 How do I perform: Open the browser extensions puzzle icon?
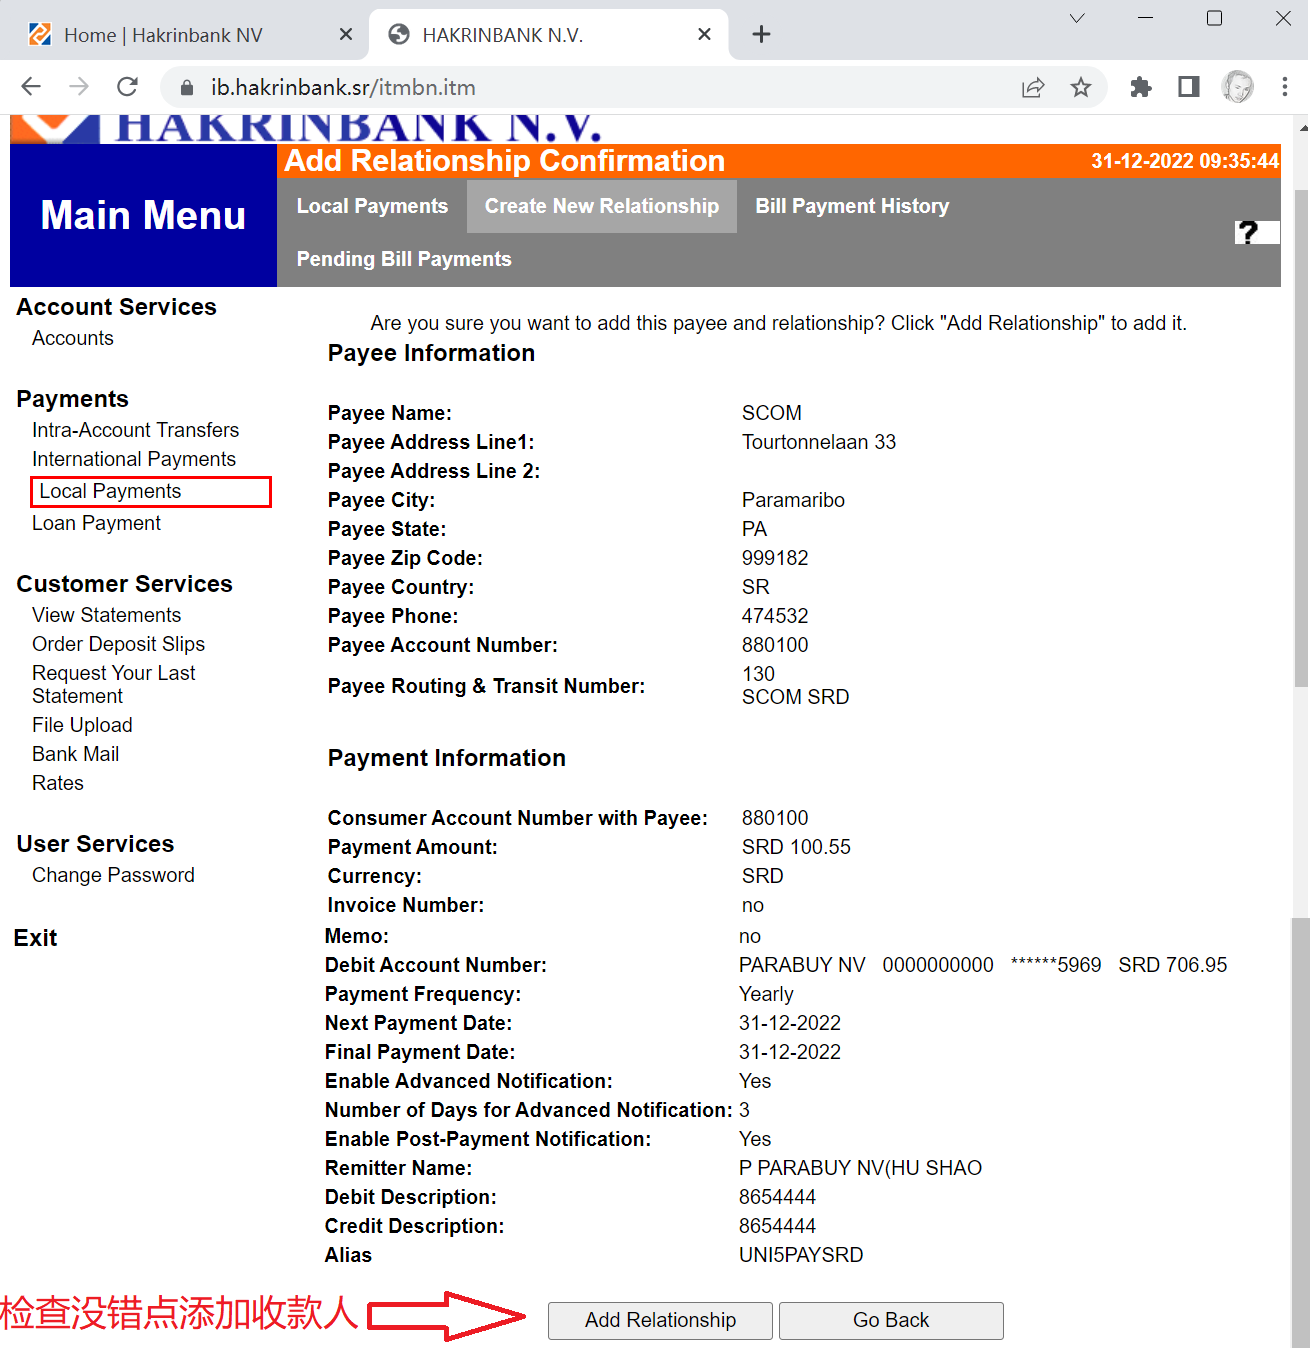point(1140,87)
